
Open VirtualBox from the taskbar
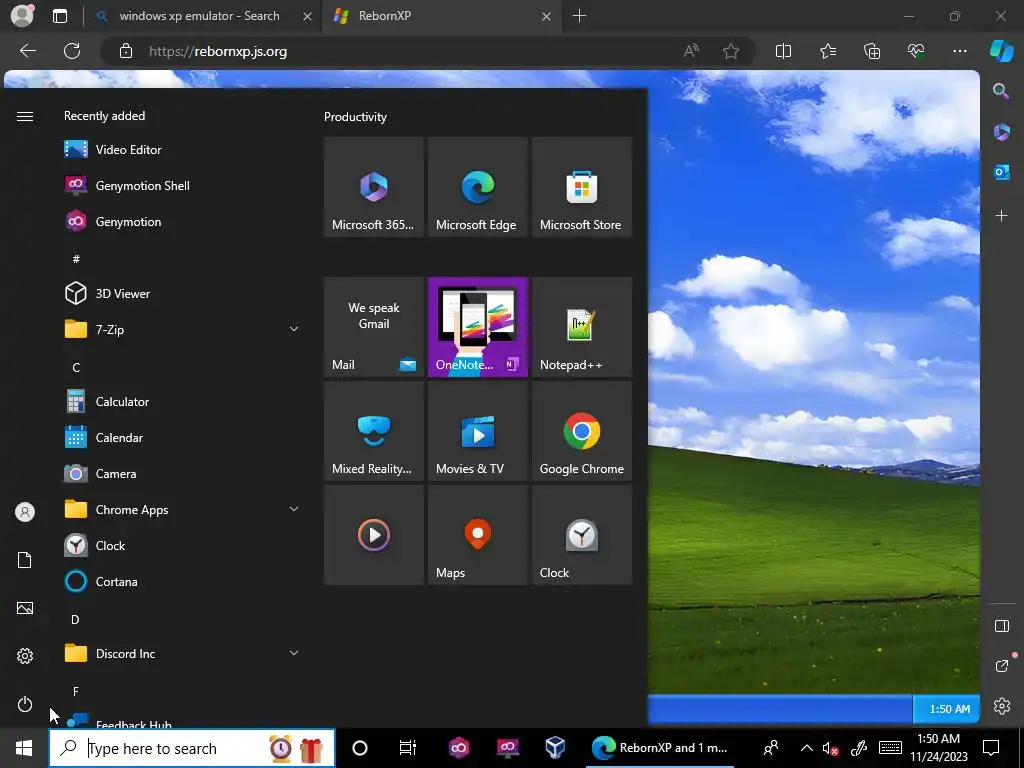point(555,748)
